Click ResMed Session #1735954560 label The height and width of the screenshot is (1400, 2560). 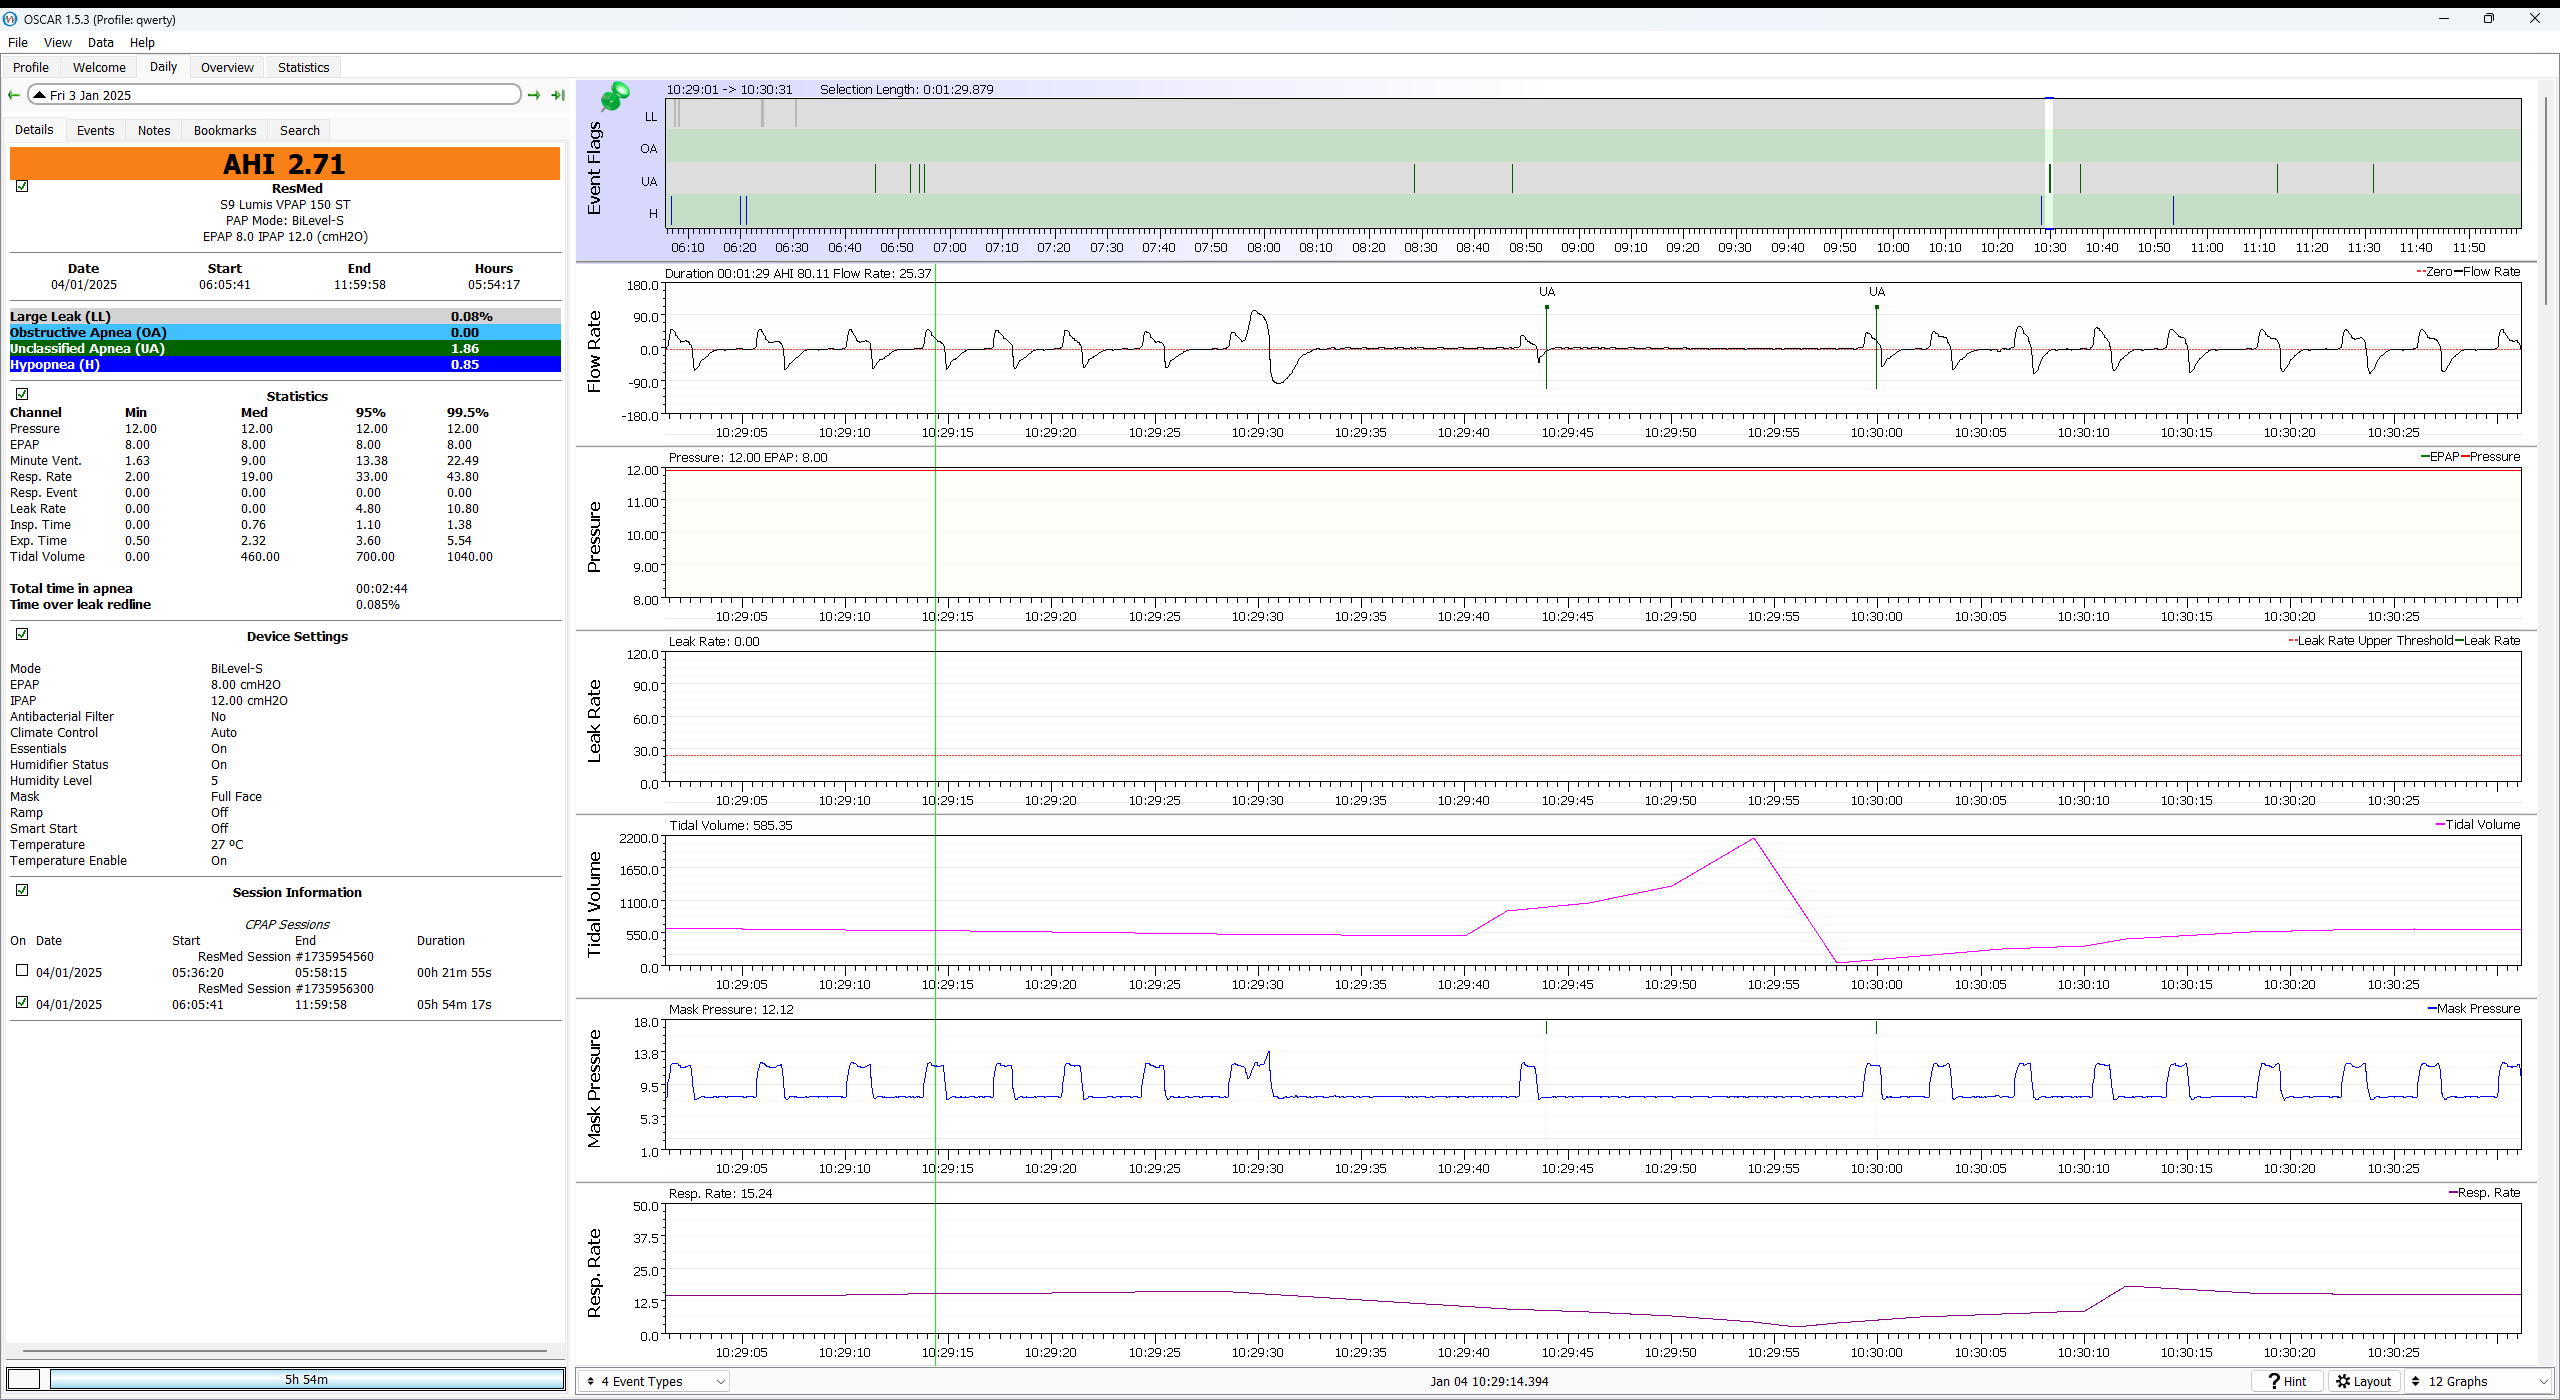click(285, 957)
